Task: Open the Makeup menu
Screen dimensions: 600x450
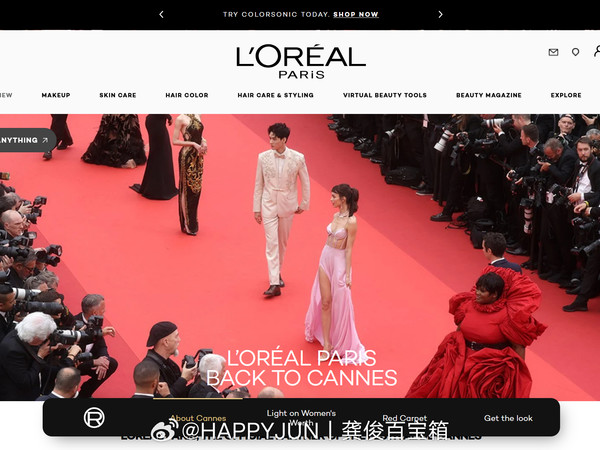Action: click(x=56, y=95)
